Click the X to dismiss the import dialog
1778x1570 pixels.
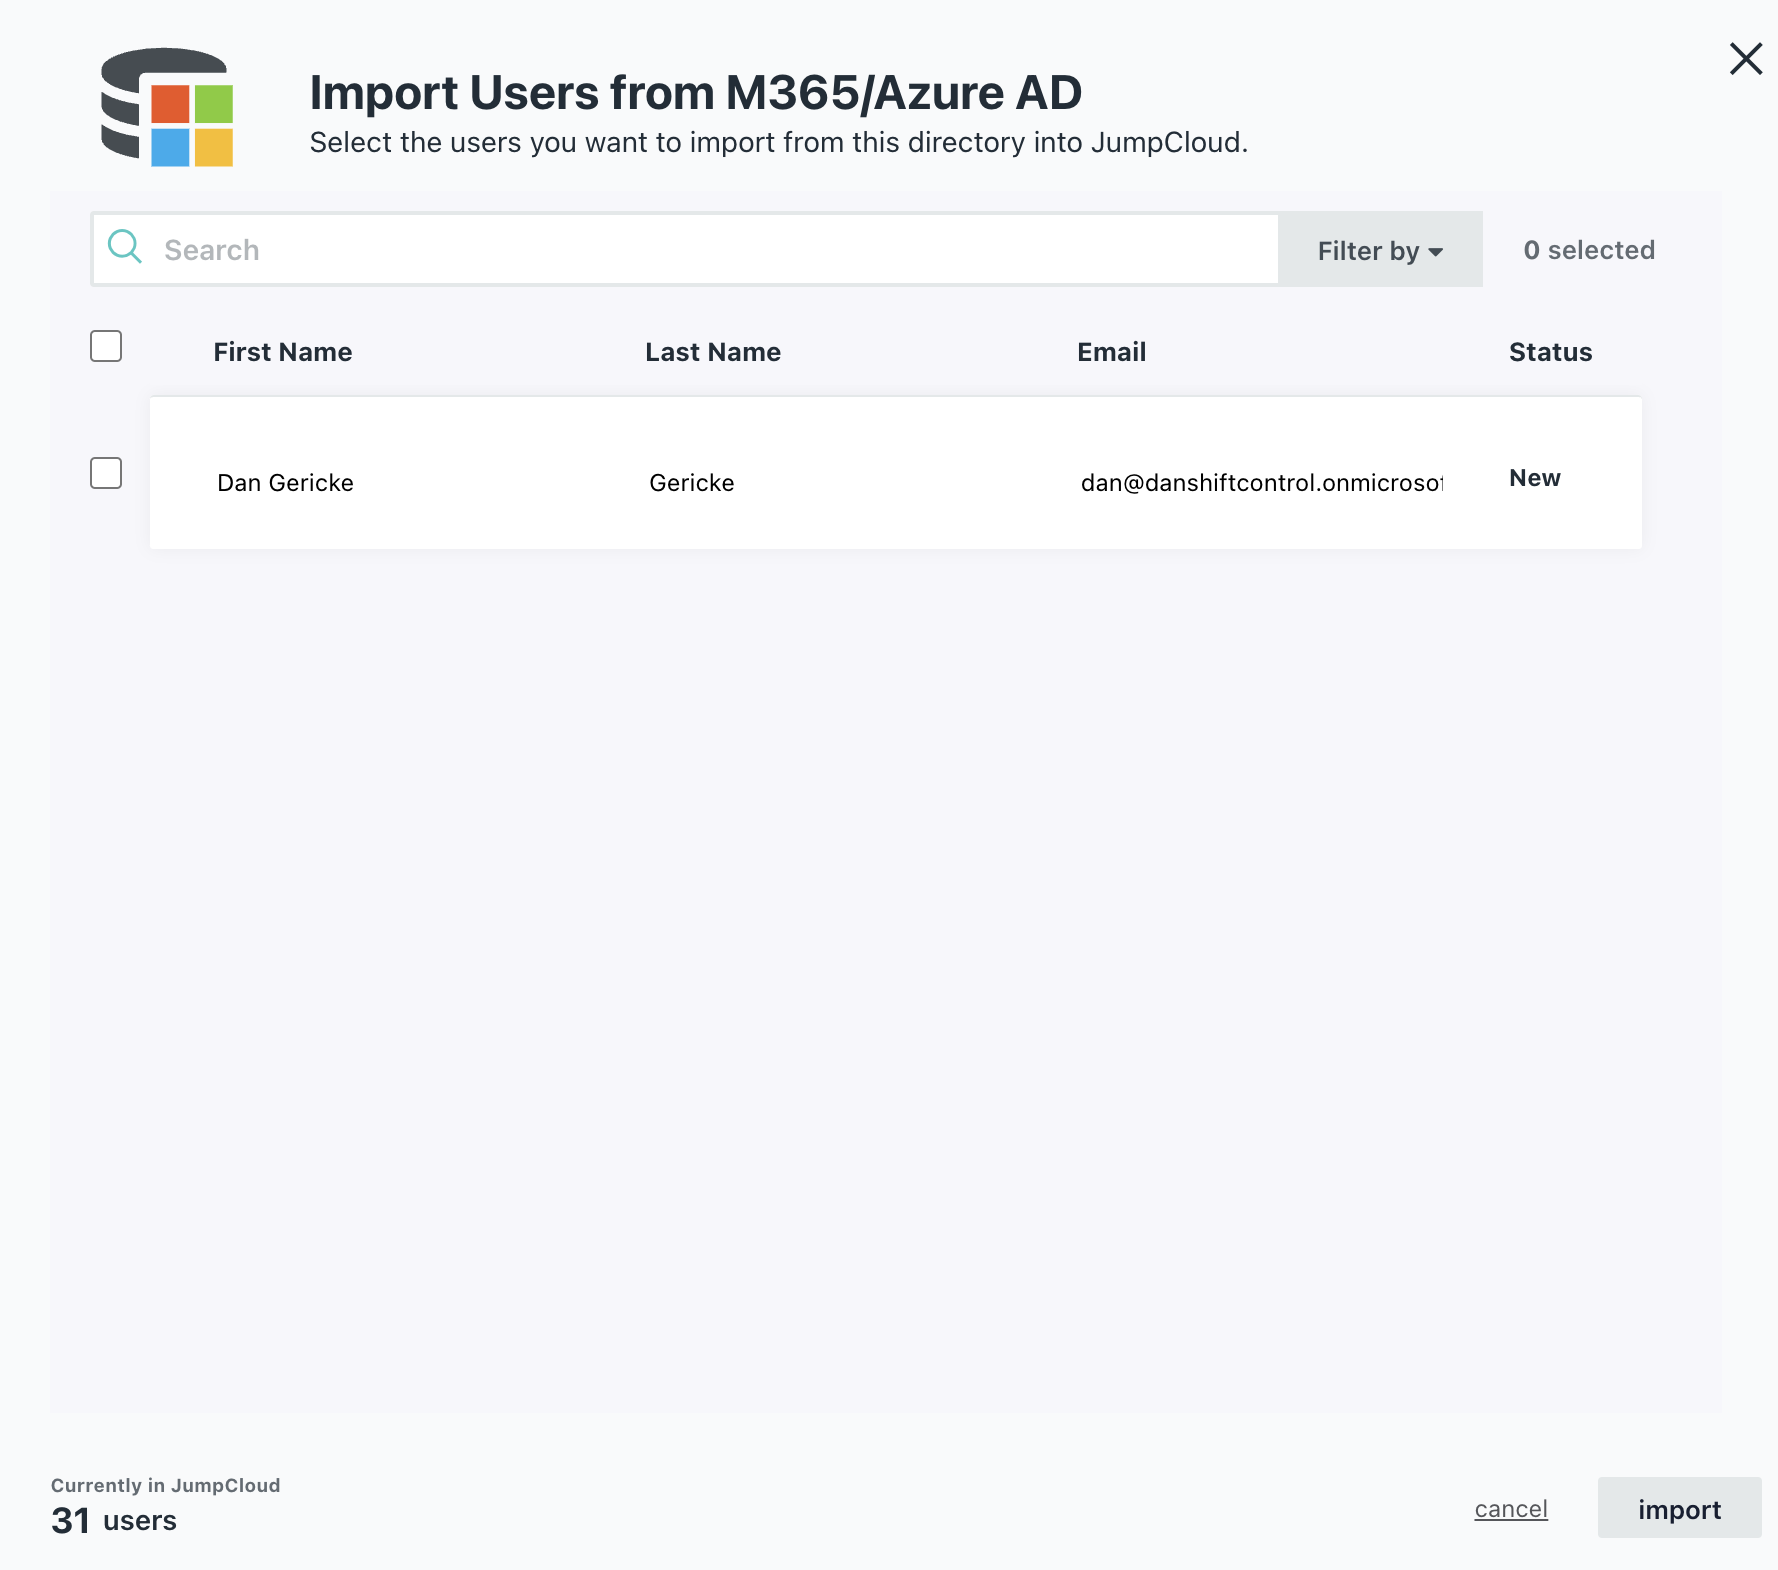(1746, 59)
